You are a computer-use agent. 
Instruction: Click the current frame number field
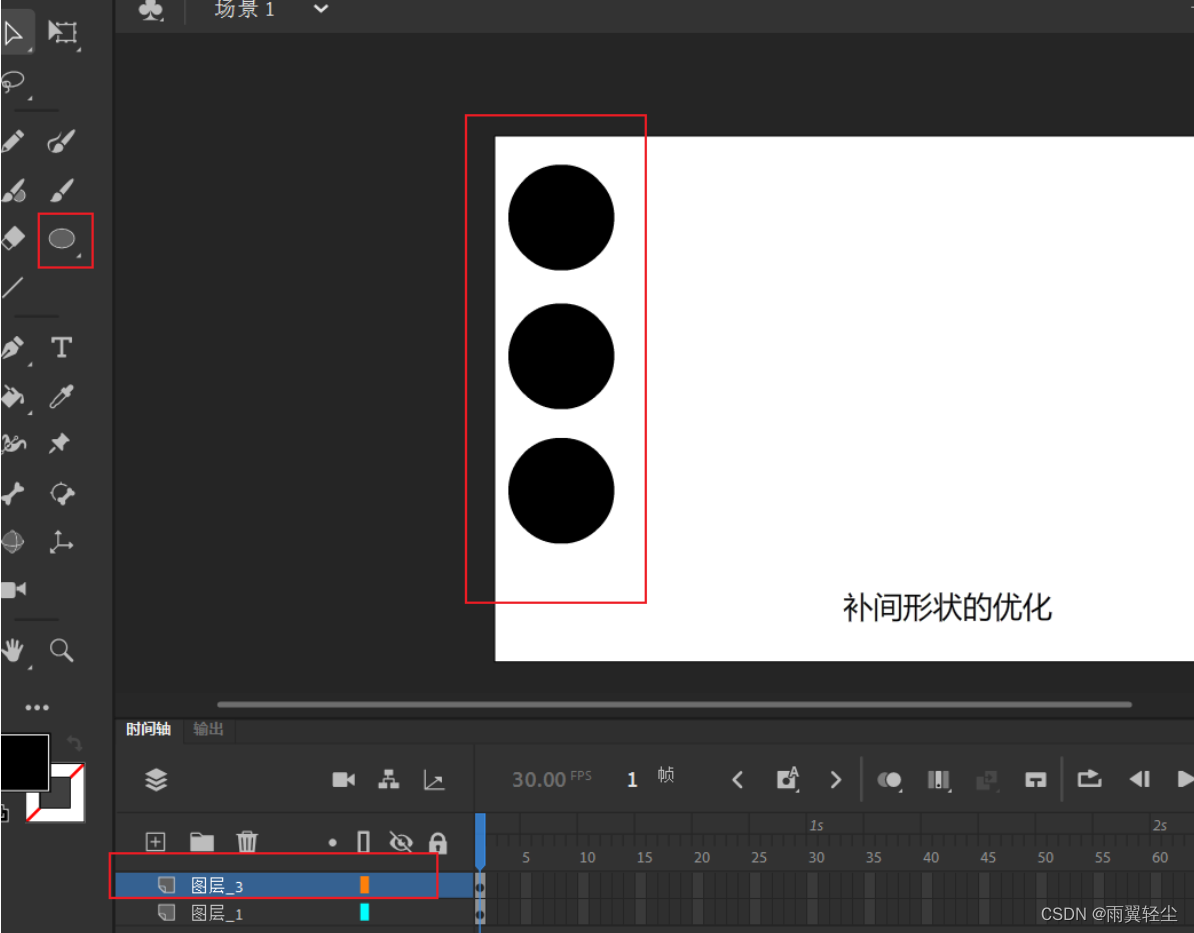coord(632,779)
